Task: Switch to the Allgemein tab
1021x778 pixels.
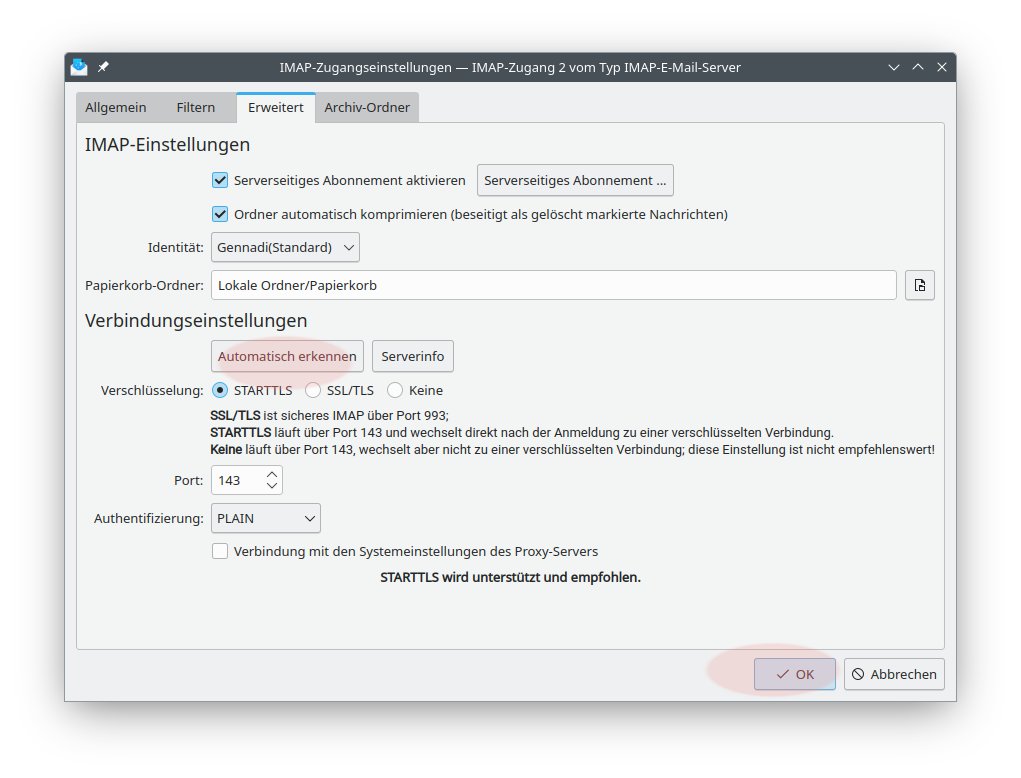Action: (x=116, y=107)
